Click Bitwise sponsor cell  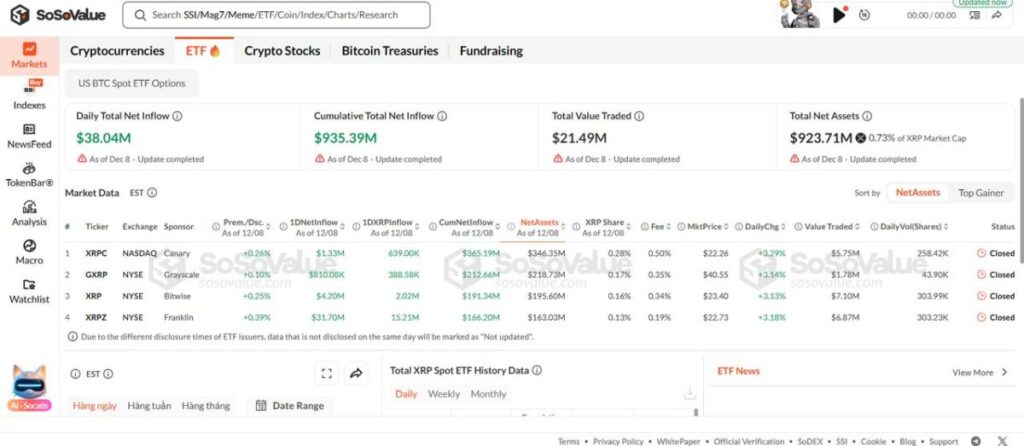coord(176,296)
